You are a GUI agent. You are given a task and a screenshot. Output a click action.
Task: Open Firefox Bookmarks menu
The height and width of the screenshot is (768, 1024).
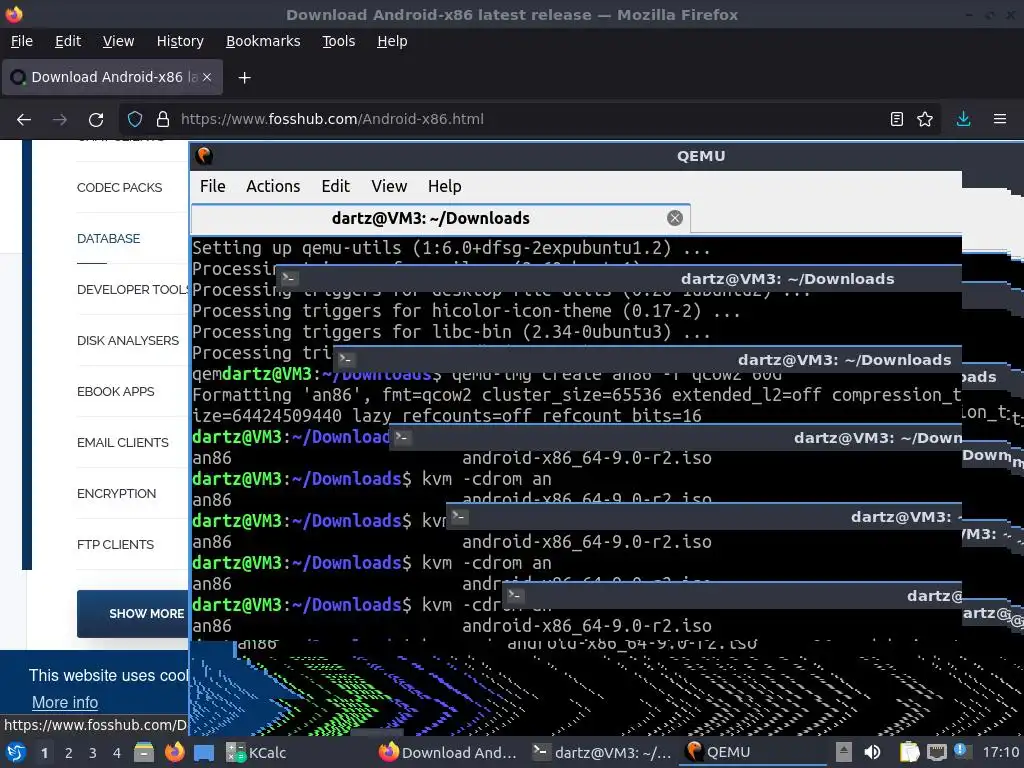point(263,41)
